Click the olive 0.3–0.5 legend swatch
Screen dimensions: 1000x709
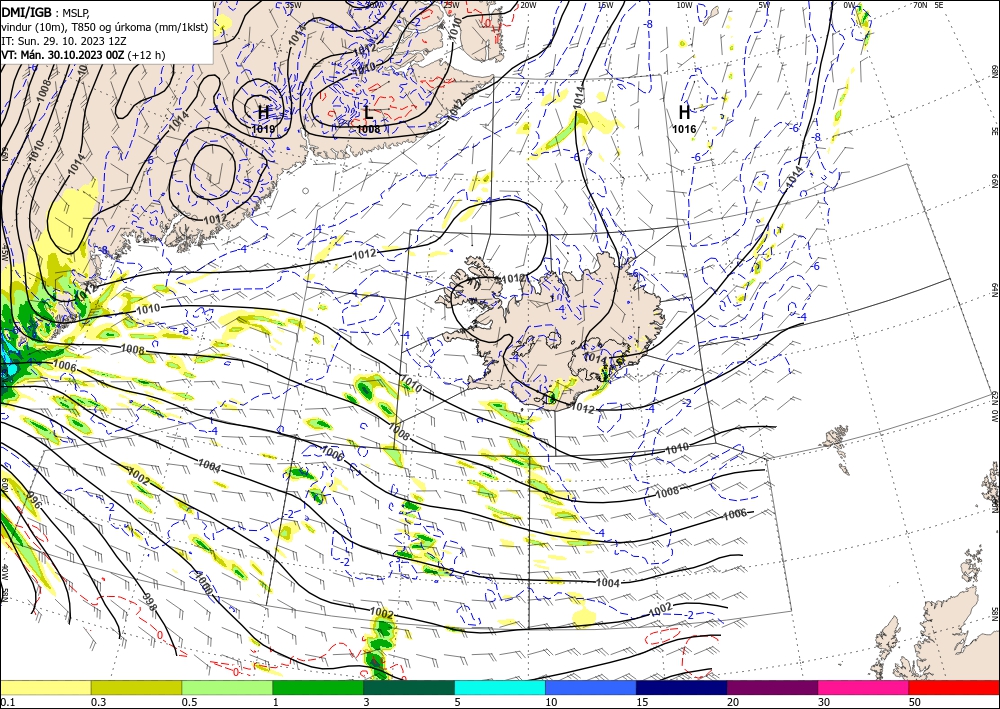point(136,687)
